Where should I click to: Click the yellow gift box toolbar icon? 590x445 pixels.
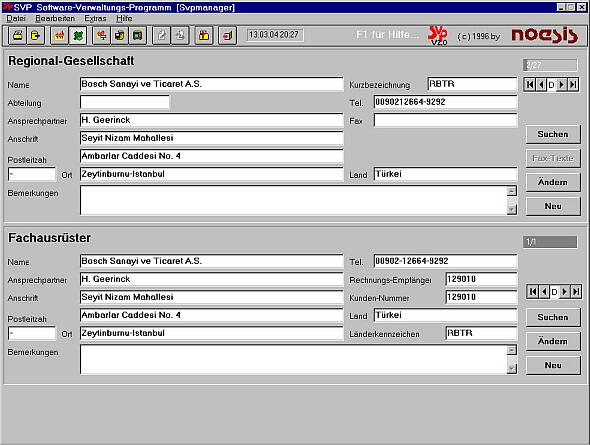[x=204, y=36]
